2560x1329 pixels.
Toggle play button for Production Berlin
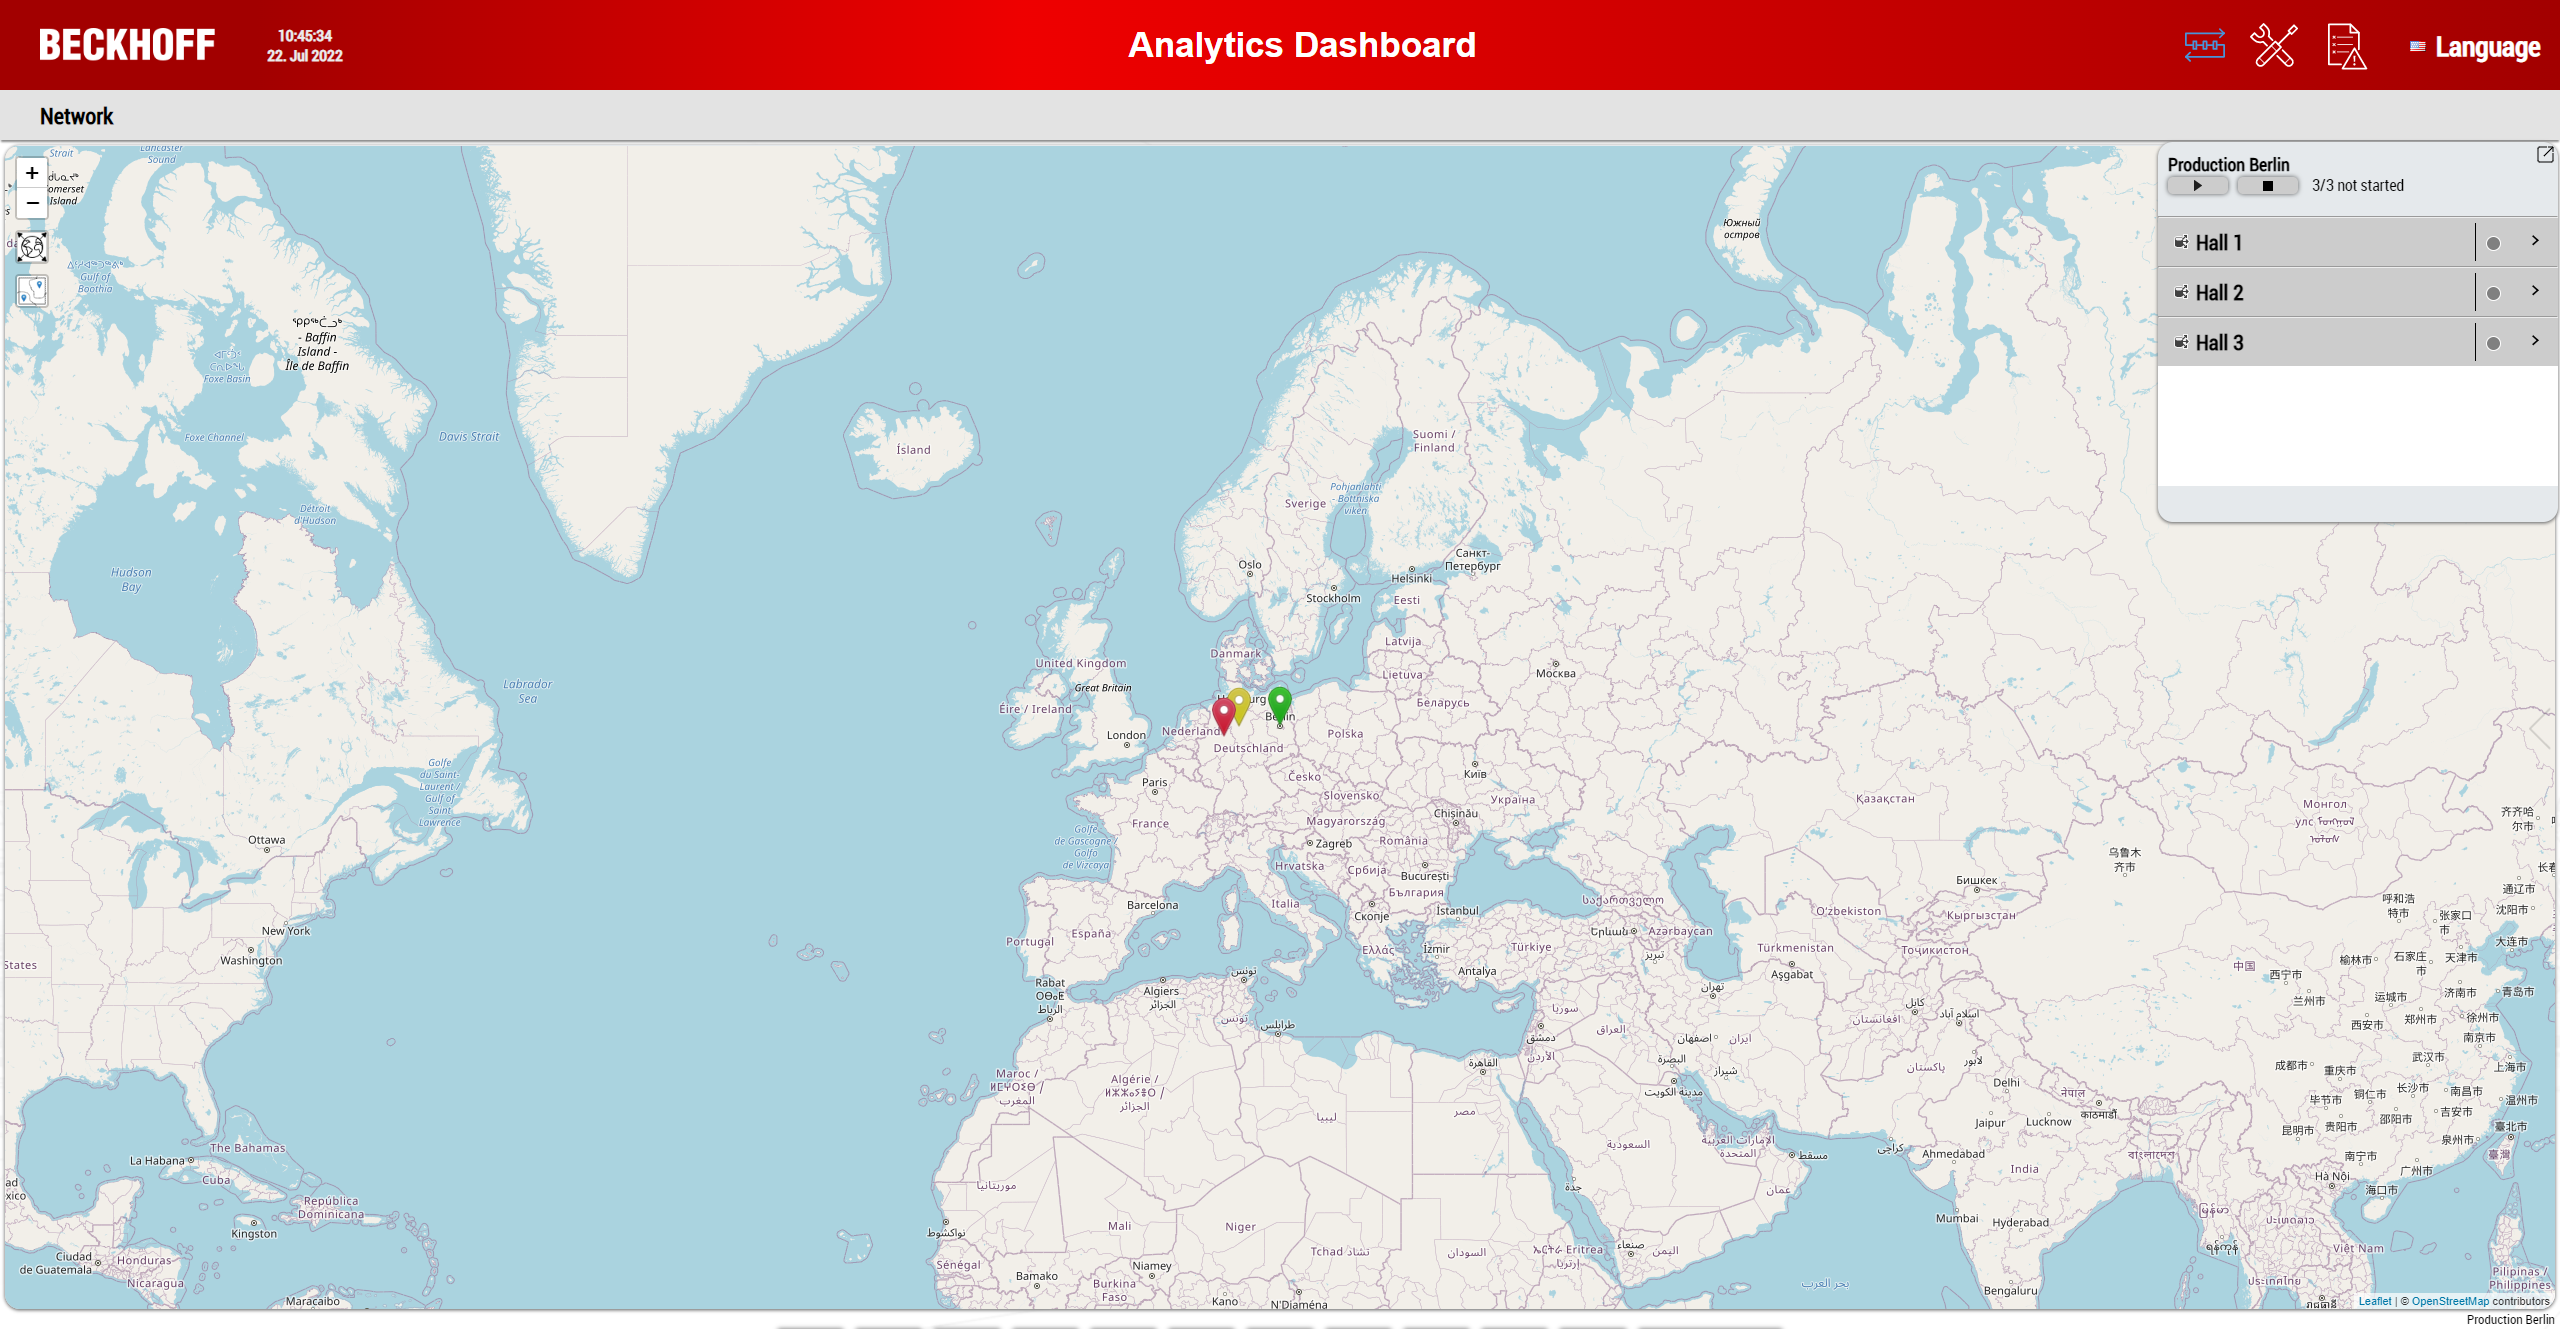[2198, 186]
